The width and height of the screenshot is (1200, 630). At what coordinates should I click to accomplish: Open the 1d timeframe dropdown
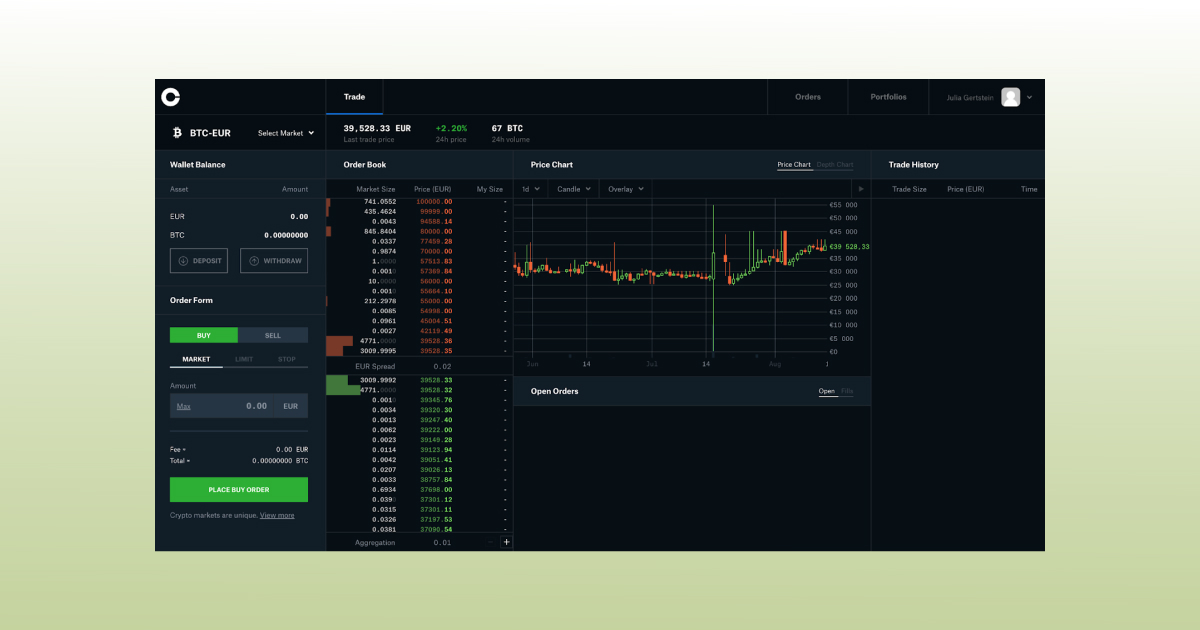533,188
